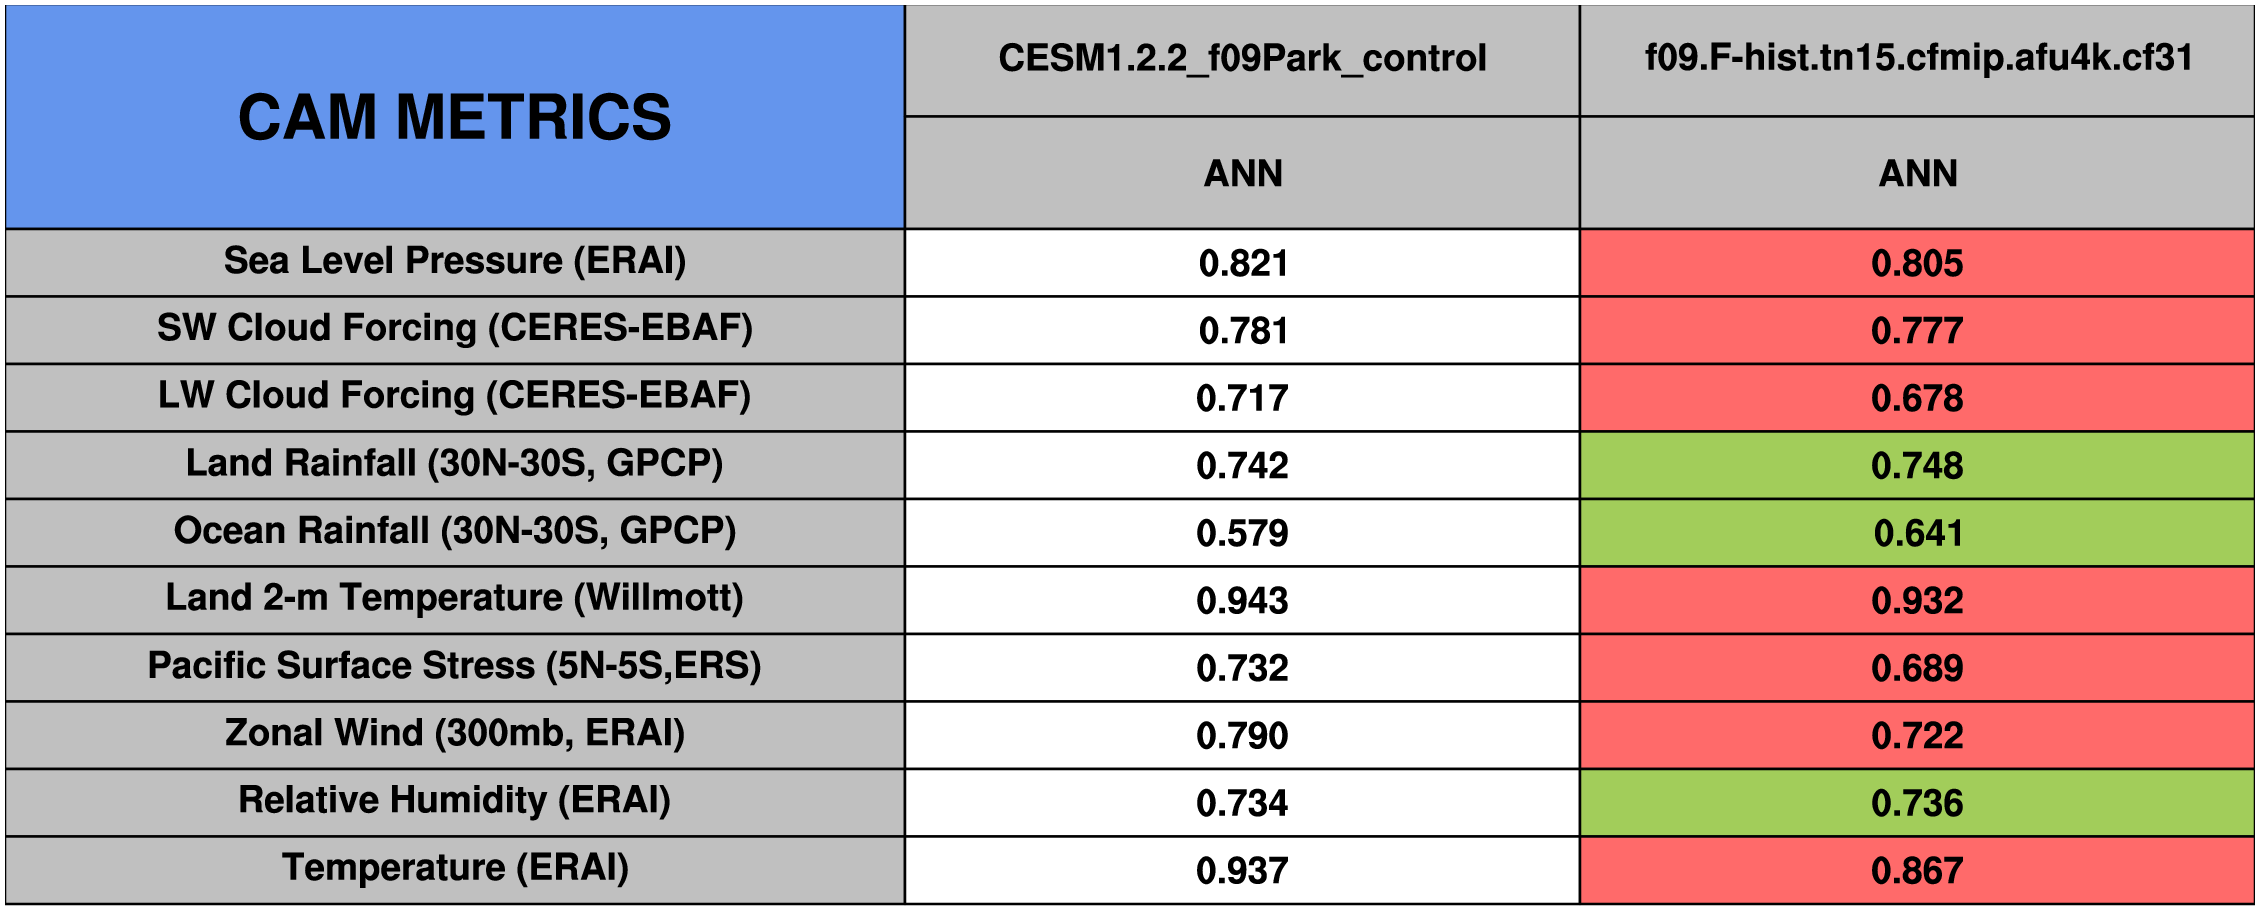Select the Land Rainfall (30N-30S, GPCP) row label

tap(455, 464)
